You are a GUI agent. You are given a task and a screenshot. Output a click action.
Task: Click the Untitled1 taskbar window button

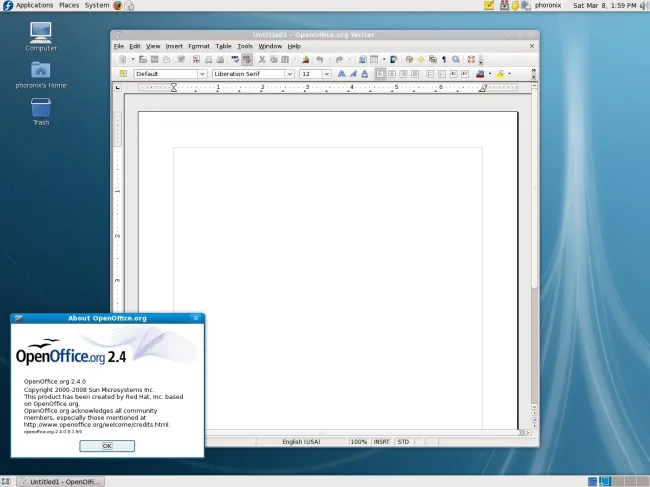point(60,481)
